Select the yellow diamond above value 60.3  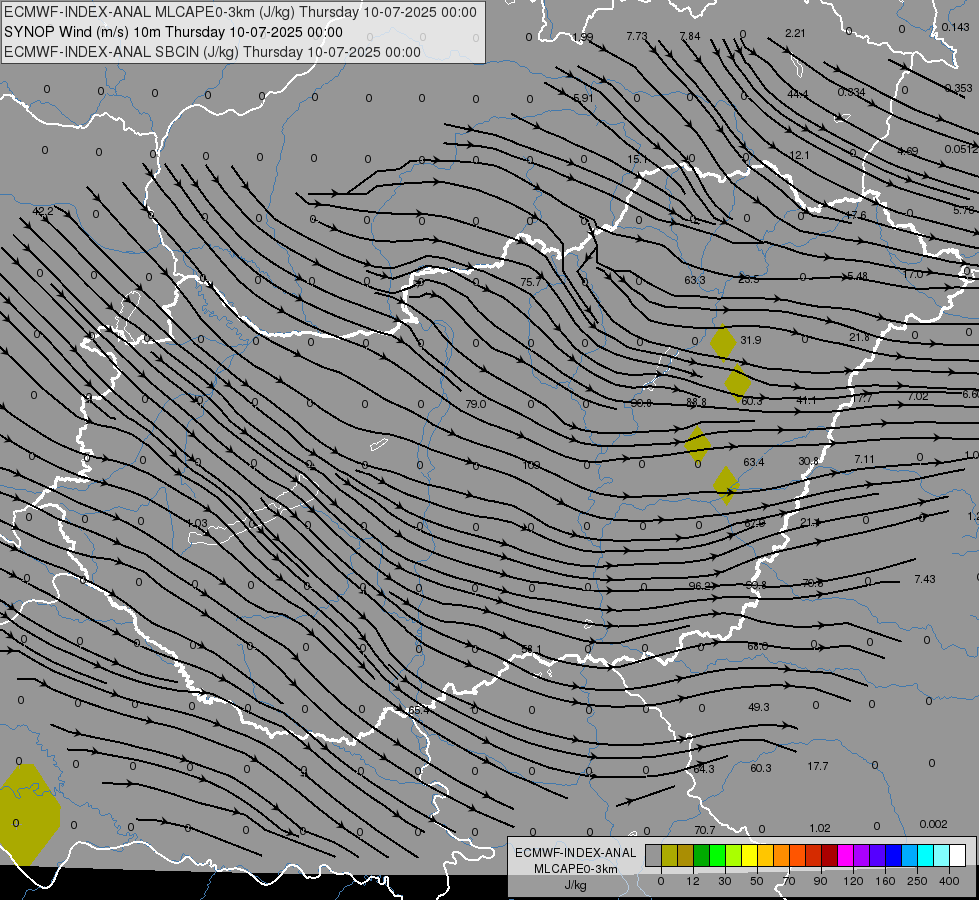(737, 383)
